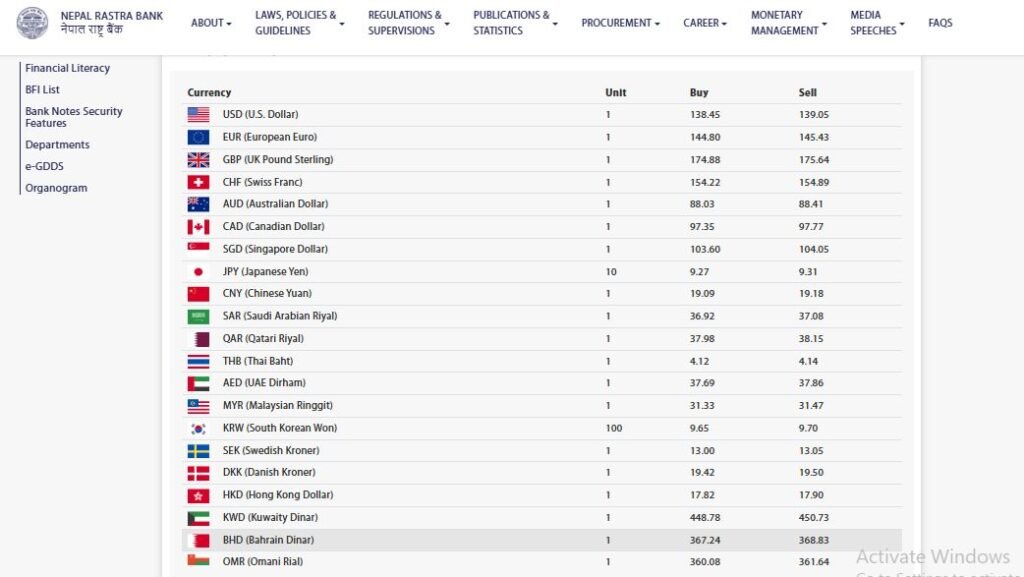
Task: Click the European Euro flag icon
Action: coord(198,137)
